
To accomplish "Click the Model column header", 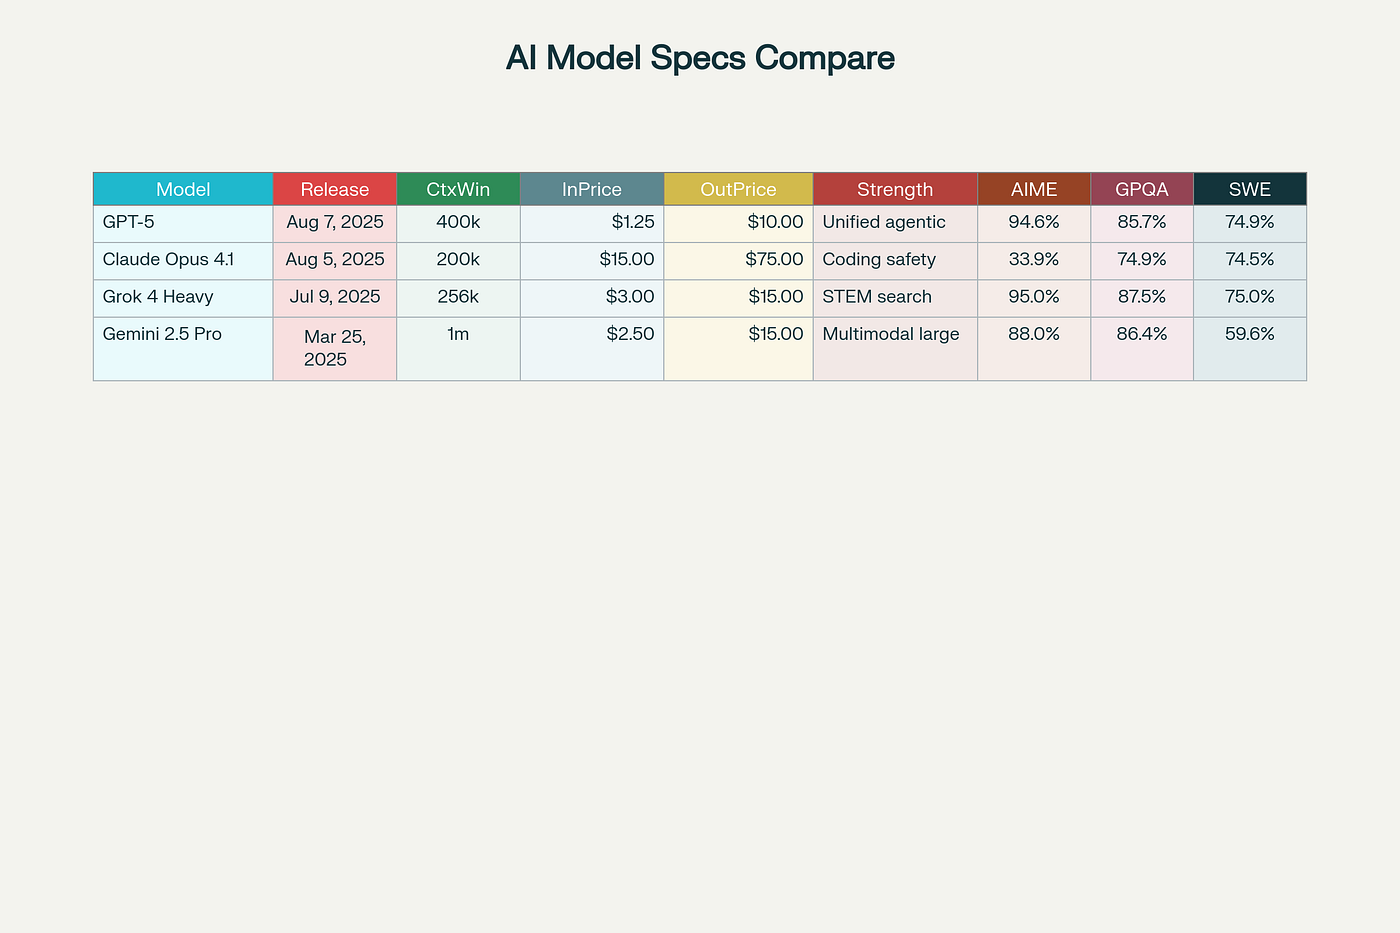I will [x=183, y=189].
